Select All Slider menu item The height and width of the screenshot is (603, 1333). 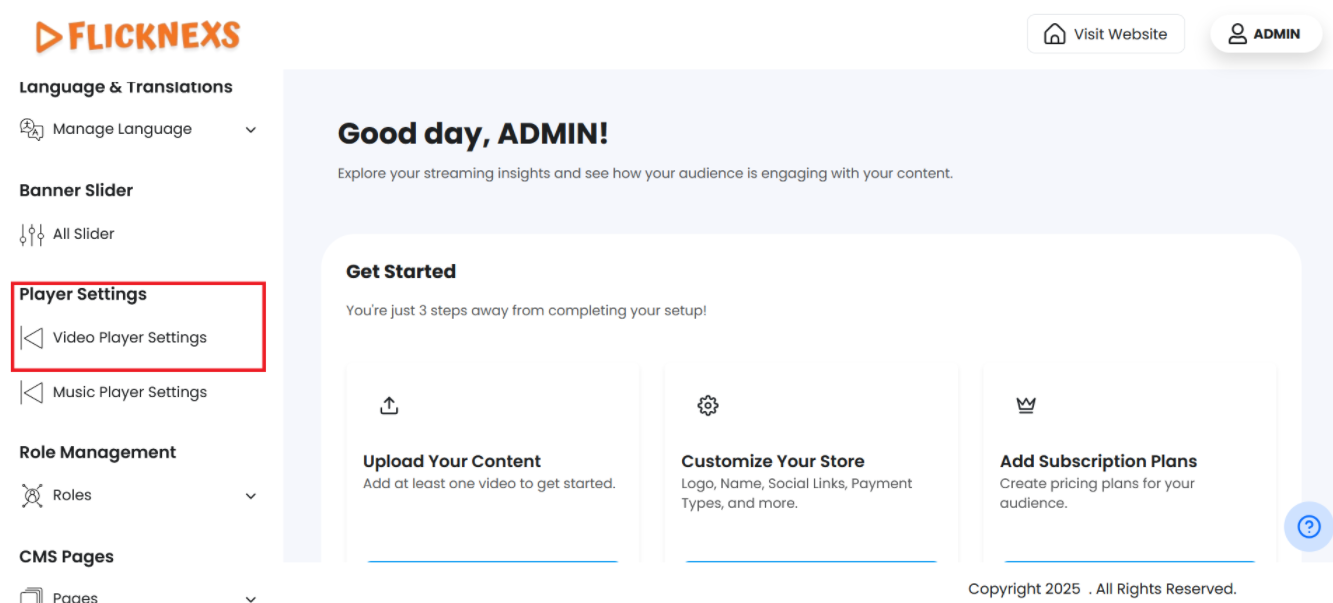tap(83, 234)
